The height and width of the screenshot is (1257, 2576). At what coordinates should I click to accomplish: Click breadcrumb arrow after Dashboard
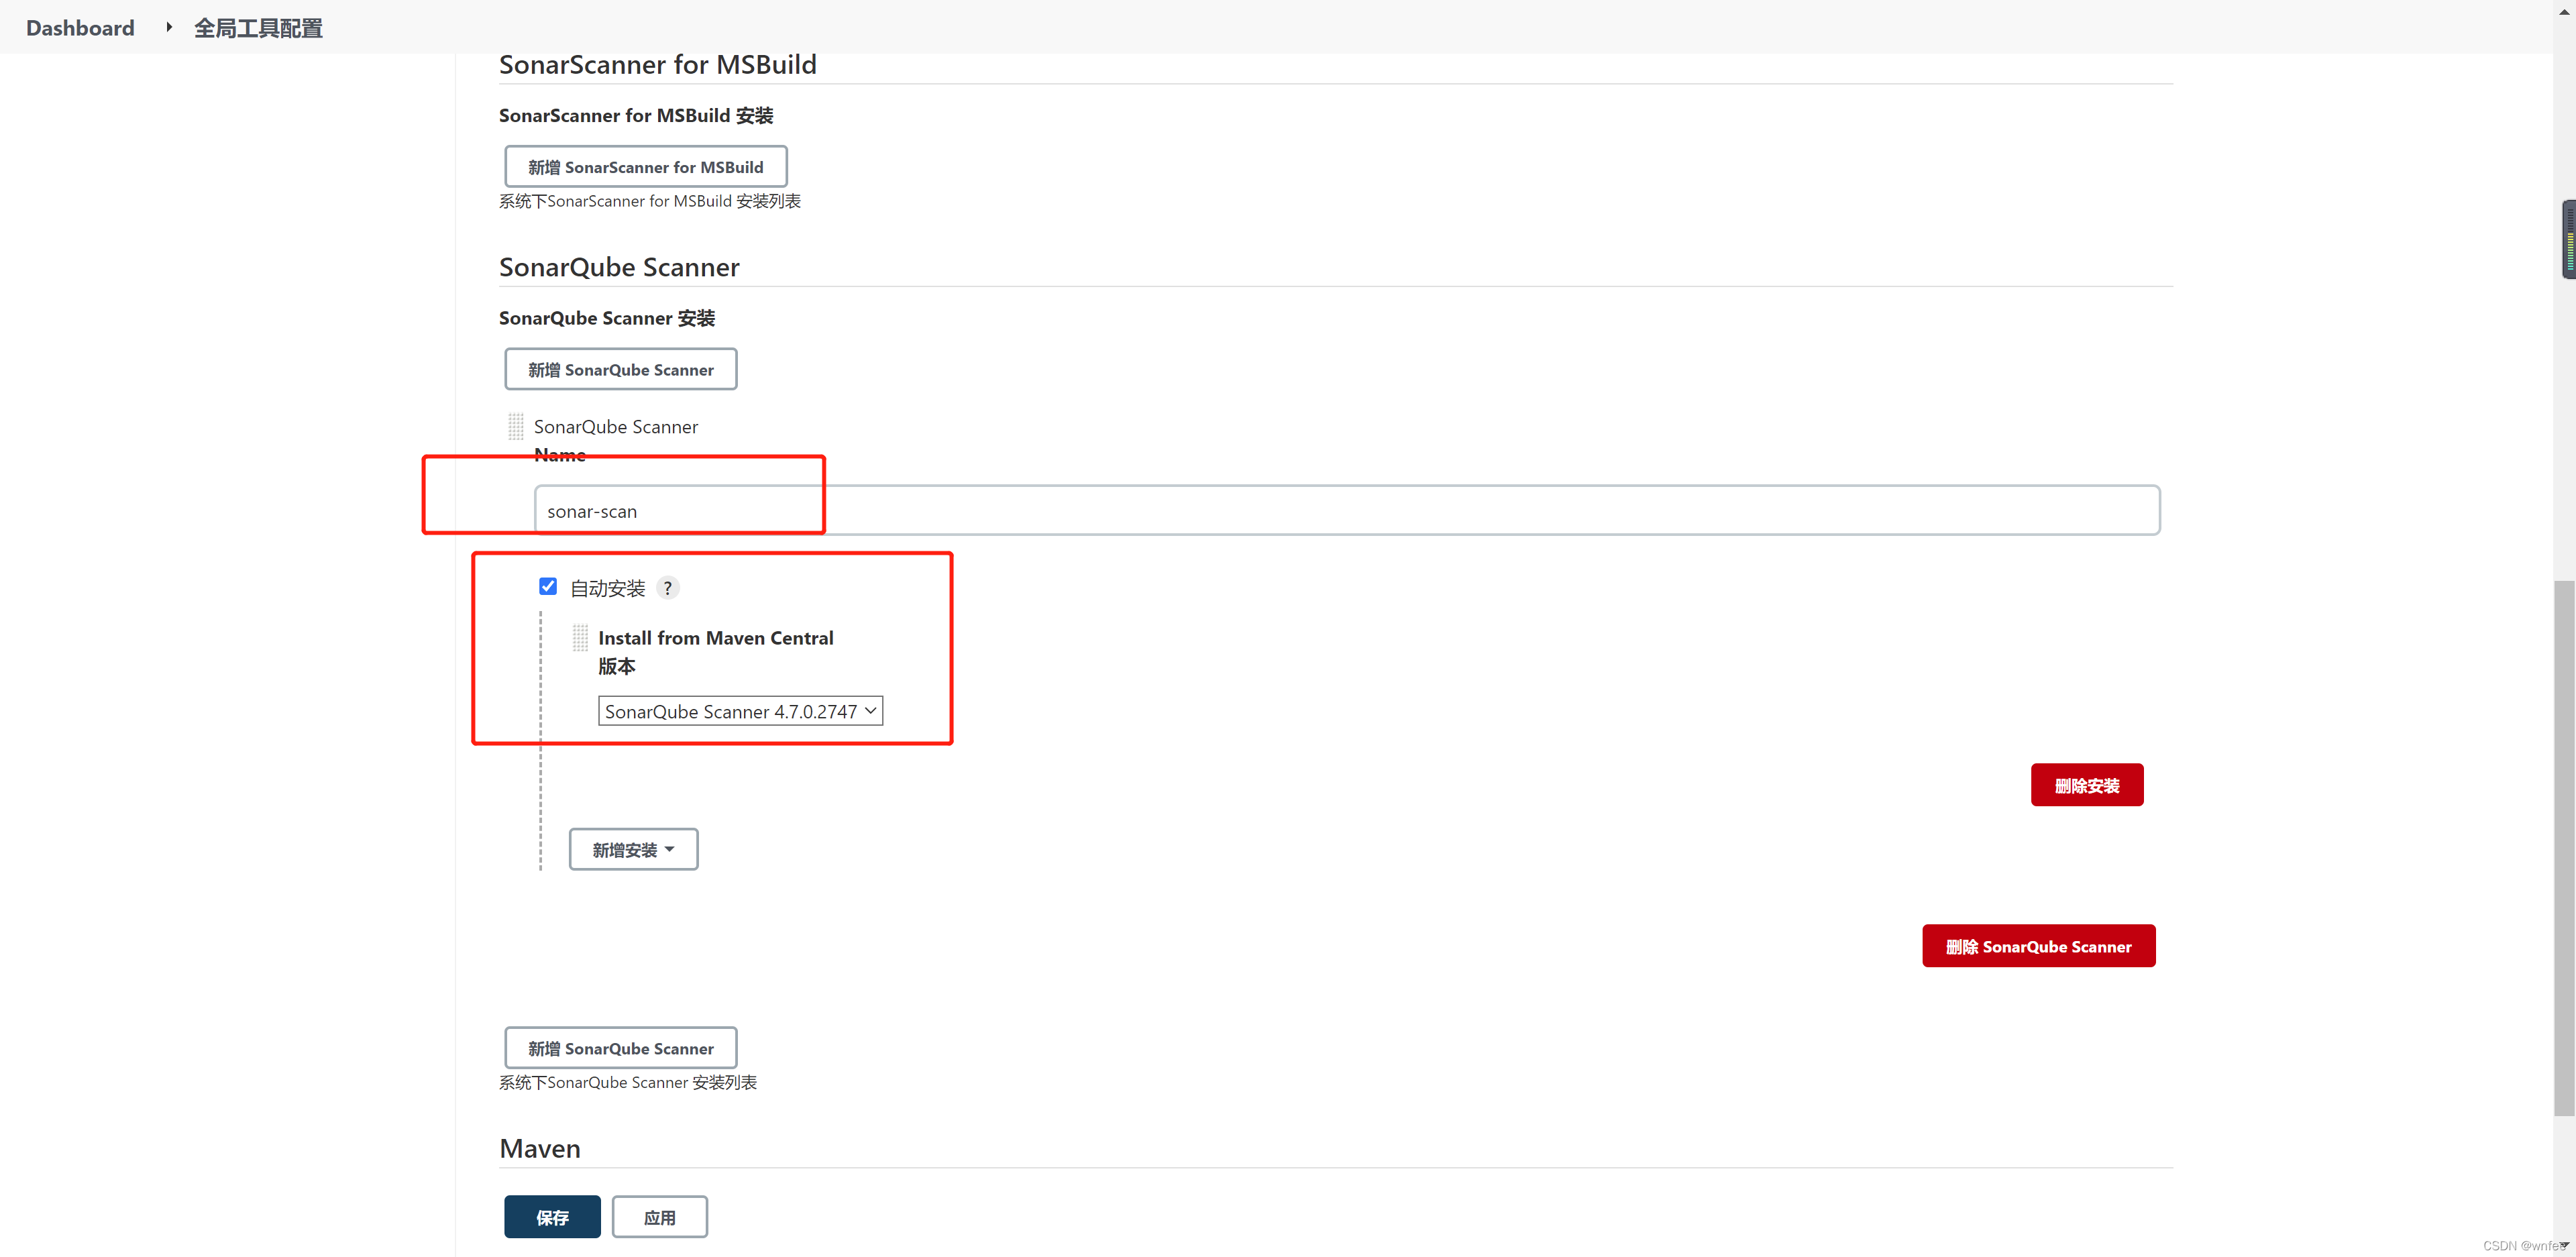click(169, 27)
